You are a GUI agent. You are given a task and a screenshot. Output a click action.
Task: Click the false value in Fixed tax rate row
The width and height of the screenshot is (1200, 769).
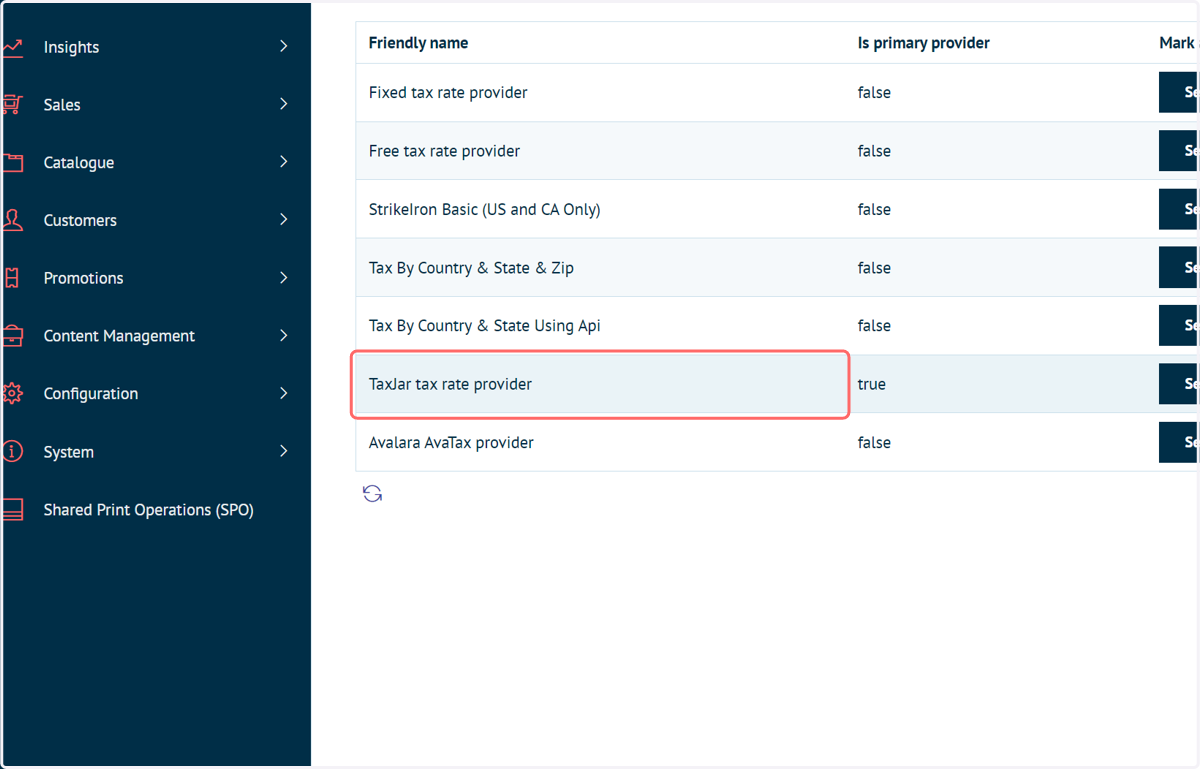coord(874,92)
